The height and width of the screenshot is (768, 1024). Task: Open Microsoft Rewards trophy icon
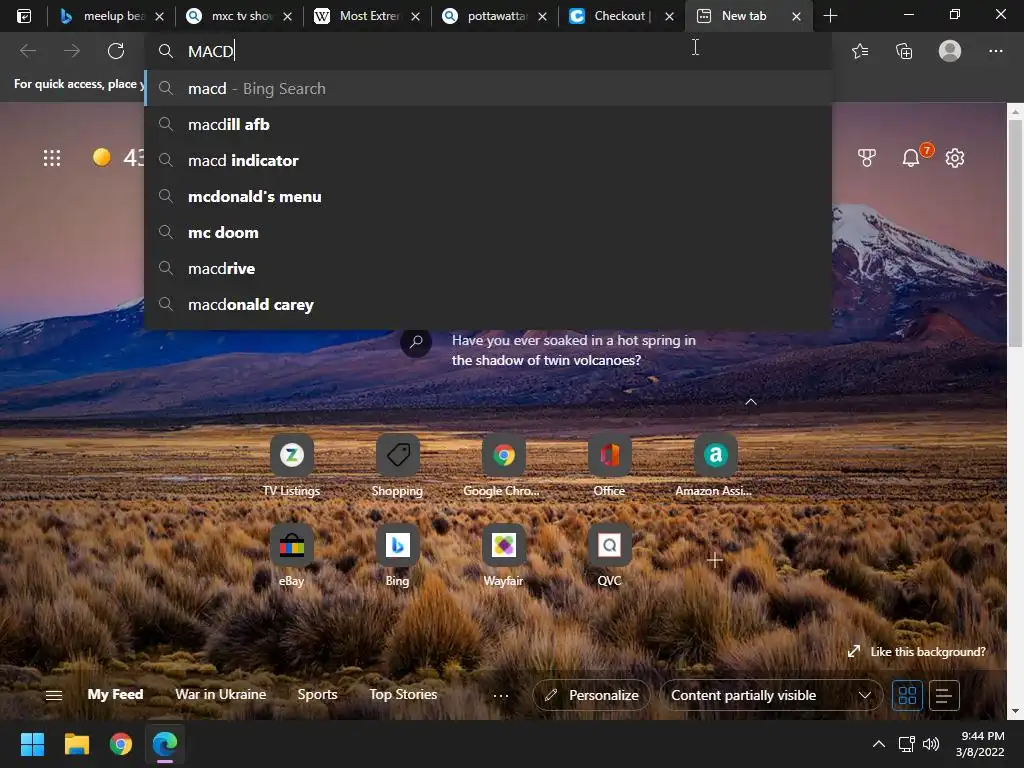point(867,157)
